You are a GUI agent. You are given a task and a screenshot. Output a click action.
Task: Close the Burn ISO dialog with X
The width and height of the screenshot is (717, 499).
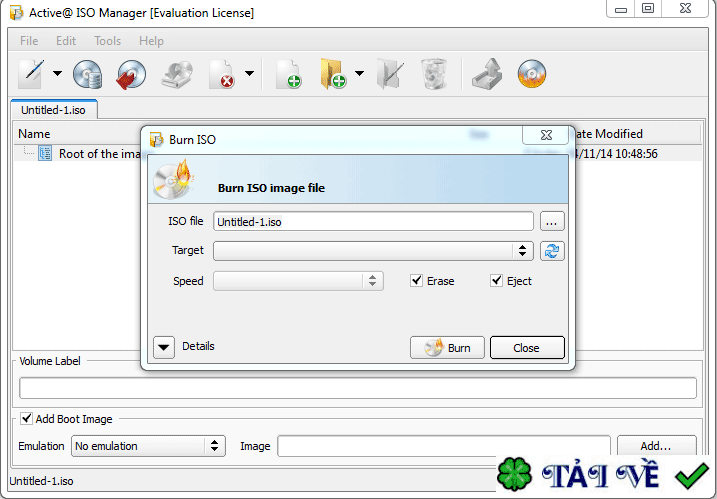546,135
